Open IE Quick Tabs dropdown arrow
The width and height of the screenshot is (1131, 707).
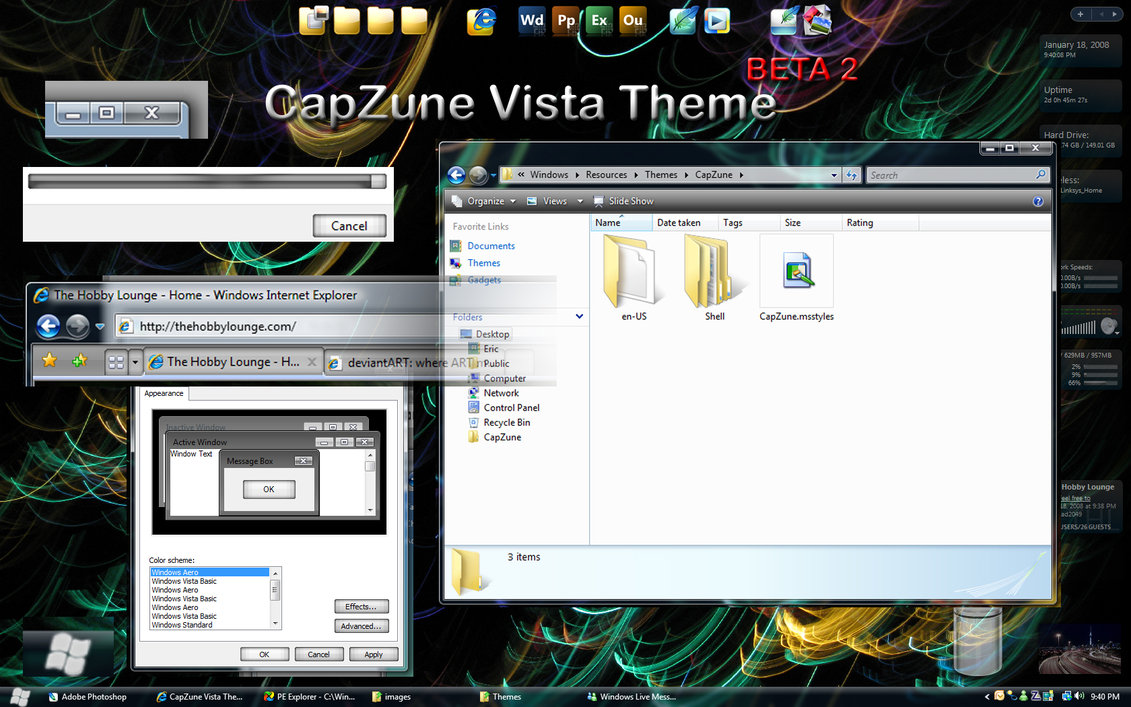tap(135, 362)
